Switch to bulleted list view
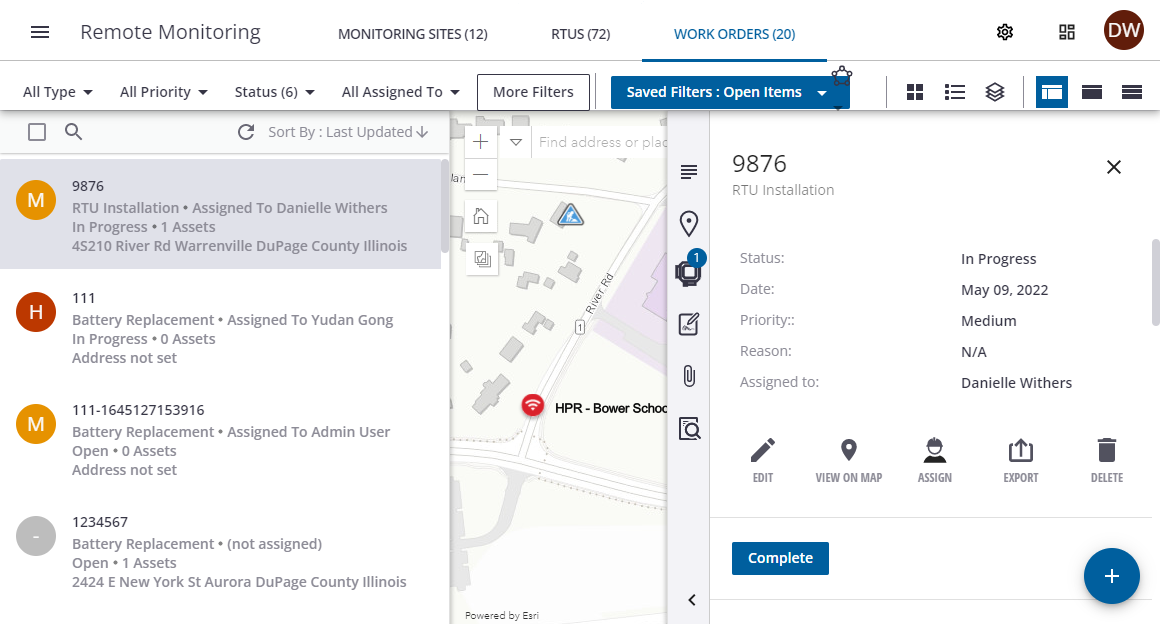Image resolution: width=1160 pixels, height=624 pixels. (x=954, y=92)
